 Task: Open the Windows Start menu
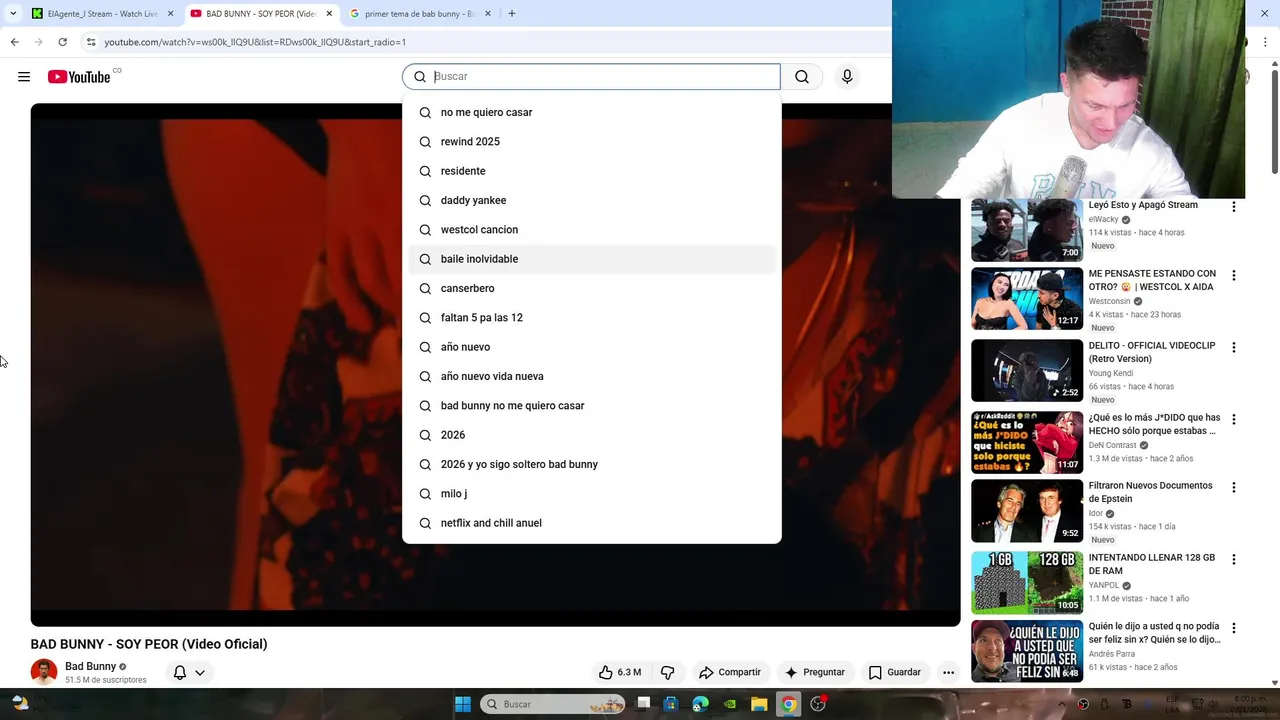463,704
